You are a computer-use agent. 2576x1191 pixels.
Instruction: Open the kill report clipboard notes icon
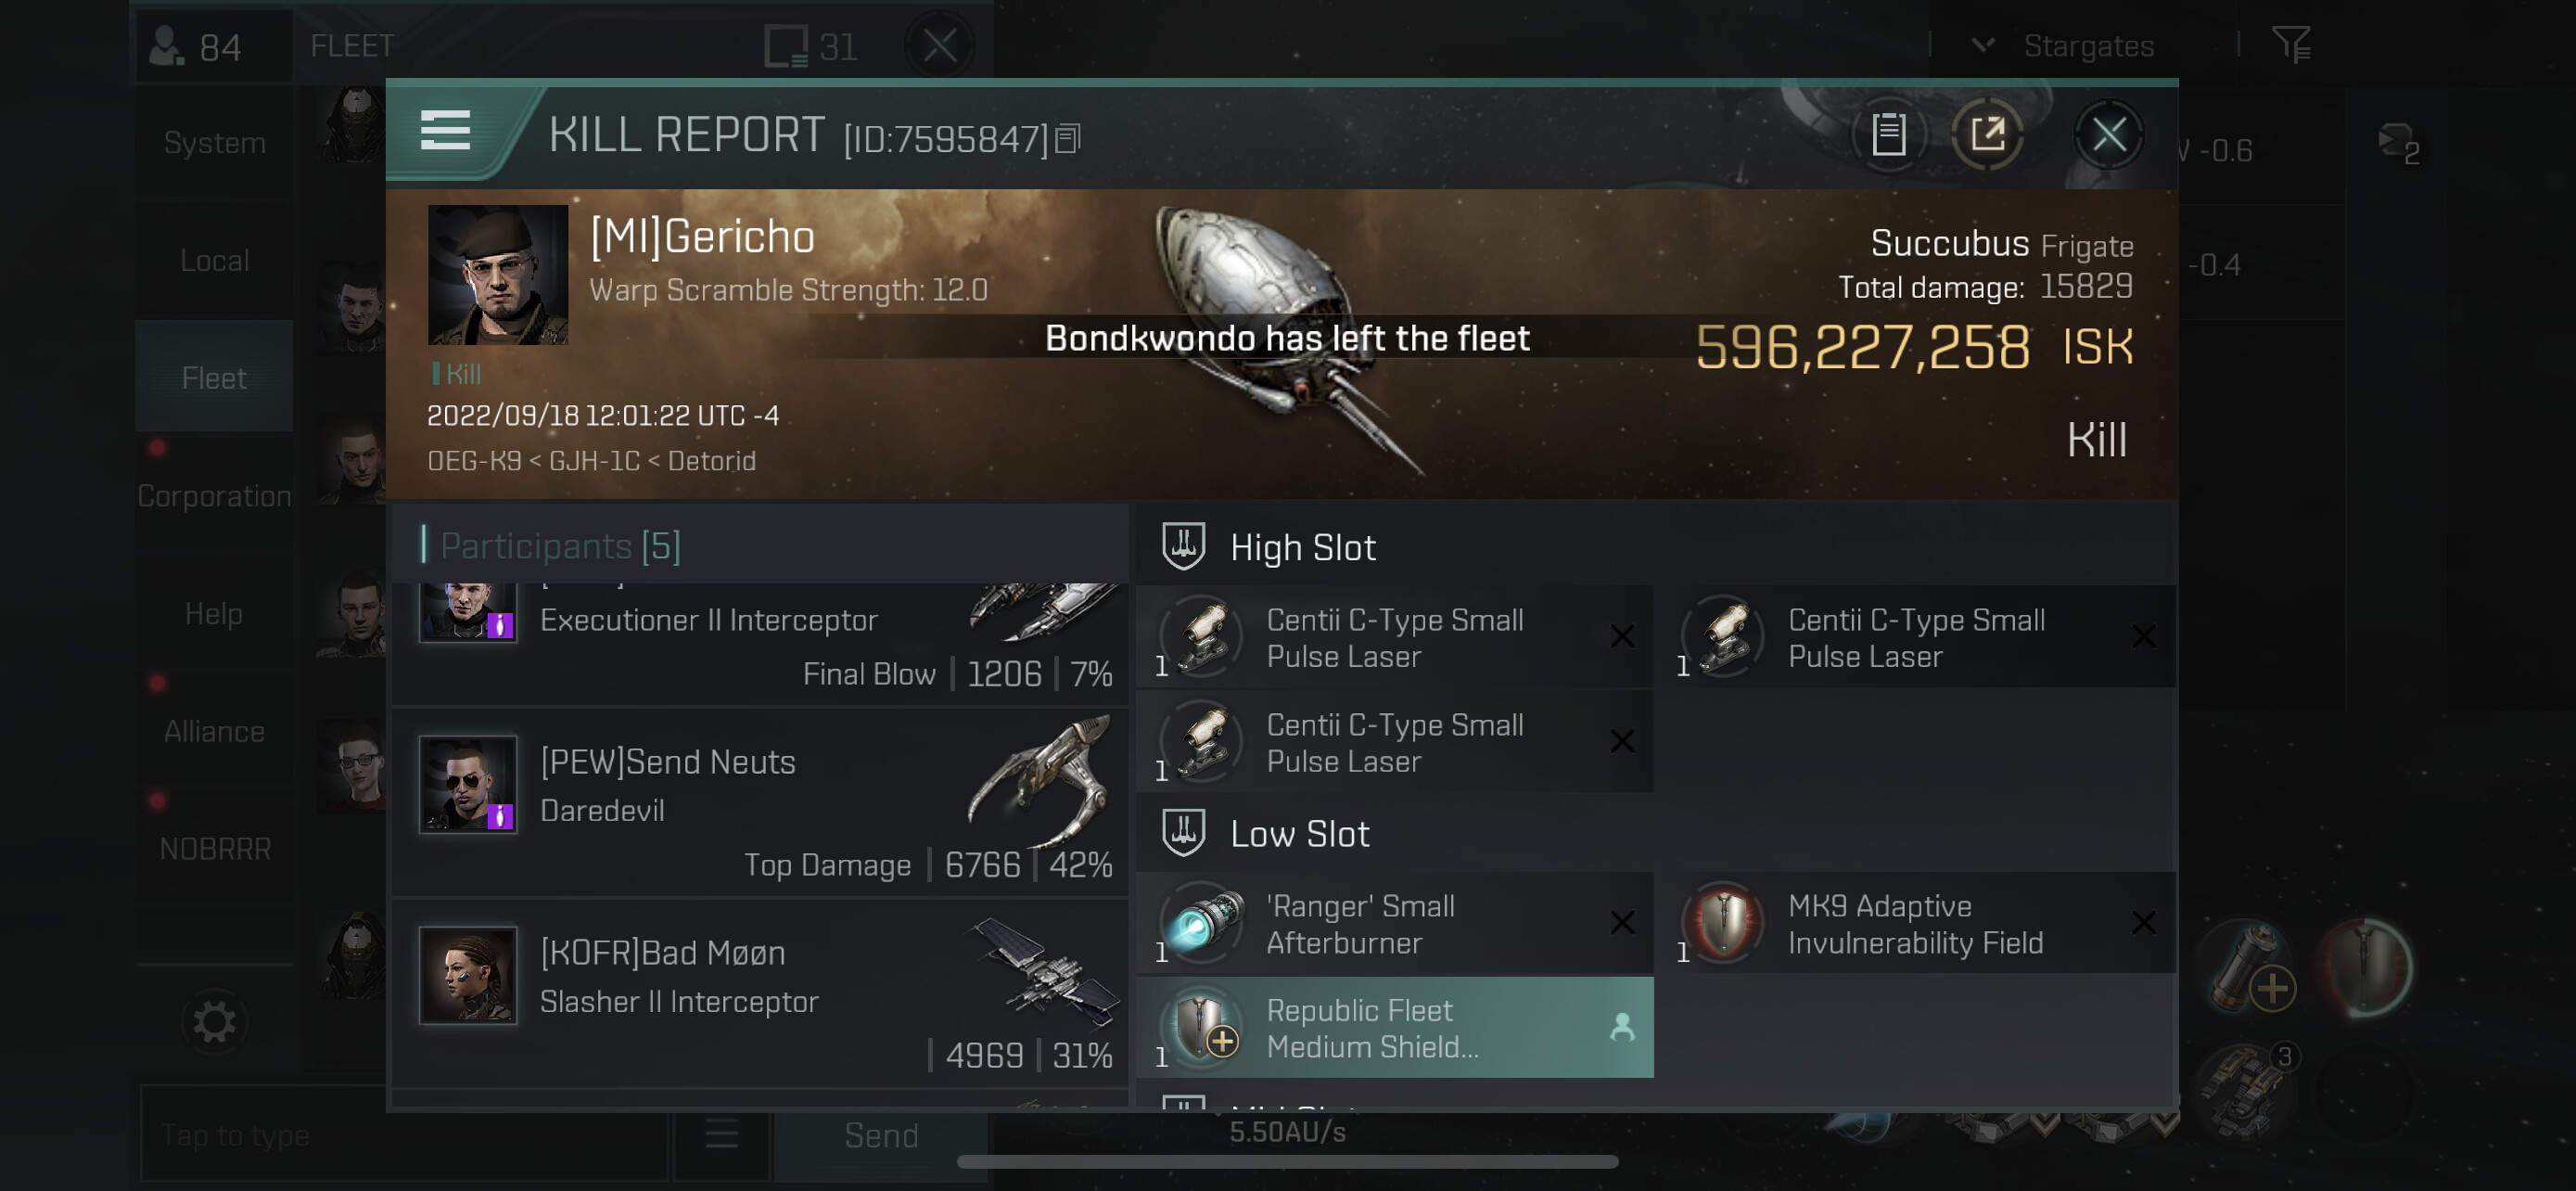click(x=1888, y=134)
